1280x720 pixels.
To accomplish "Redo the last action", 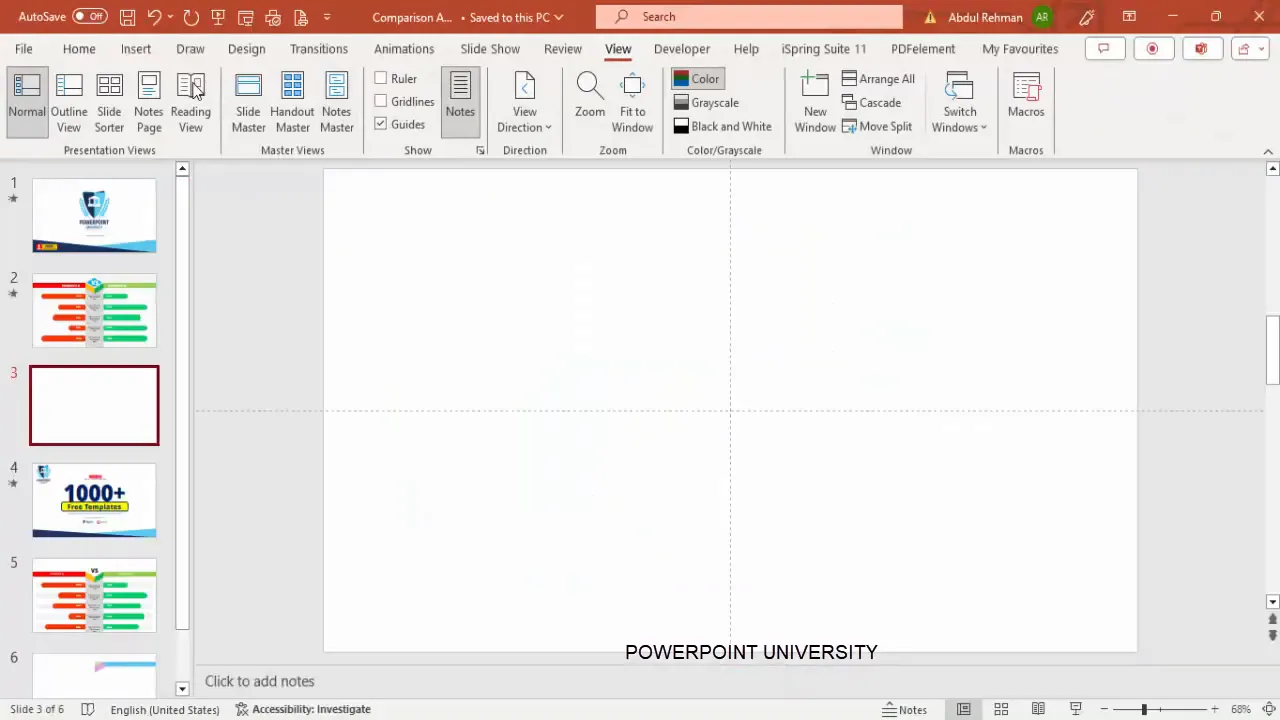I will (190, 17).
